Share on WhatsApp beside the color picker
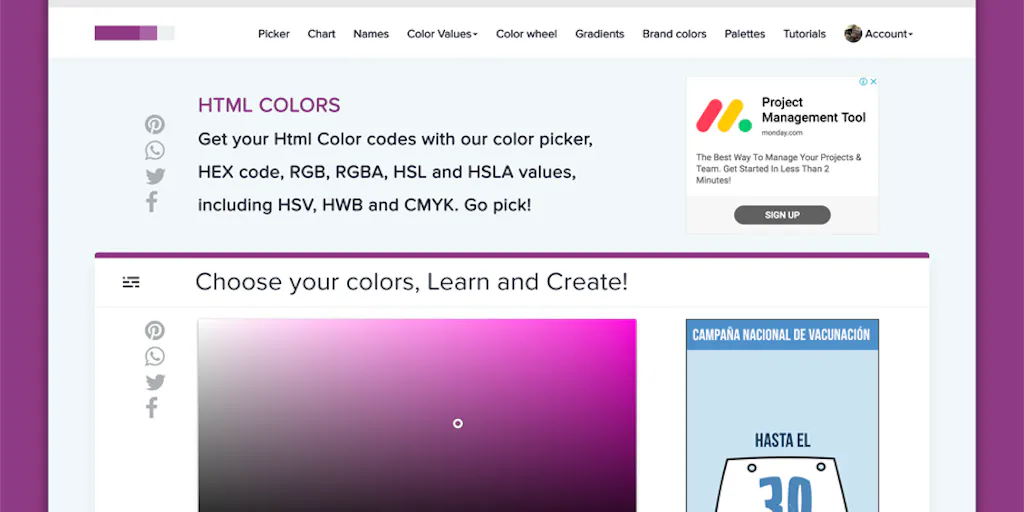This screenshot has width=1024, height=512. [155, 356]
